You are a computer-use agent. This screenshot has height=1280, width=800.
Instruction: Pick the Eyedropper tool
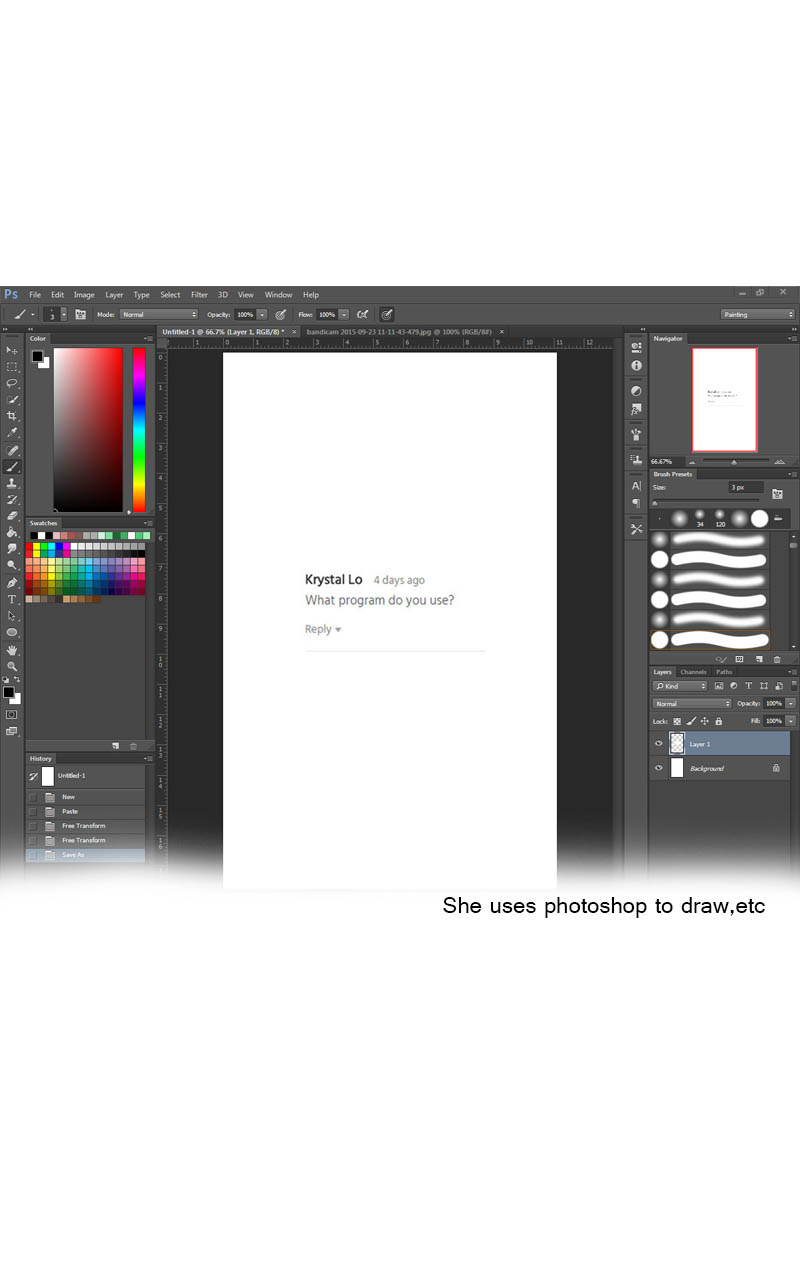[x=12, y=433]
